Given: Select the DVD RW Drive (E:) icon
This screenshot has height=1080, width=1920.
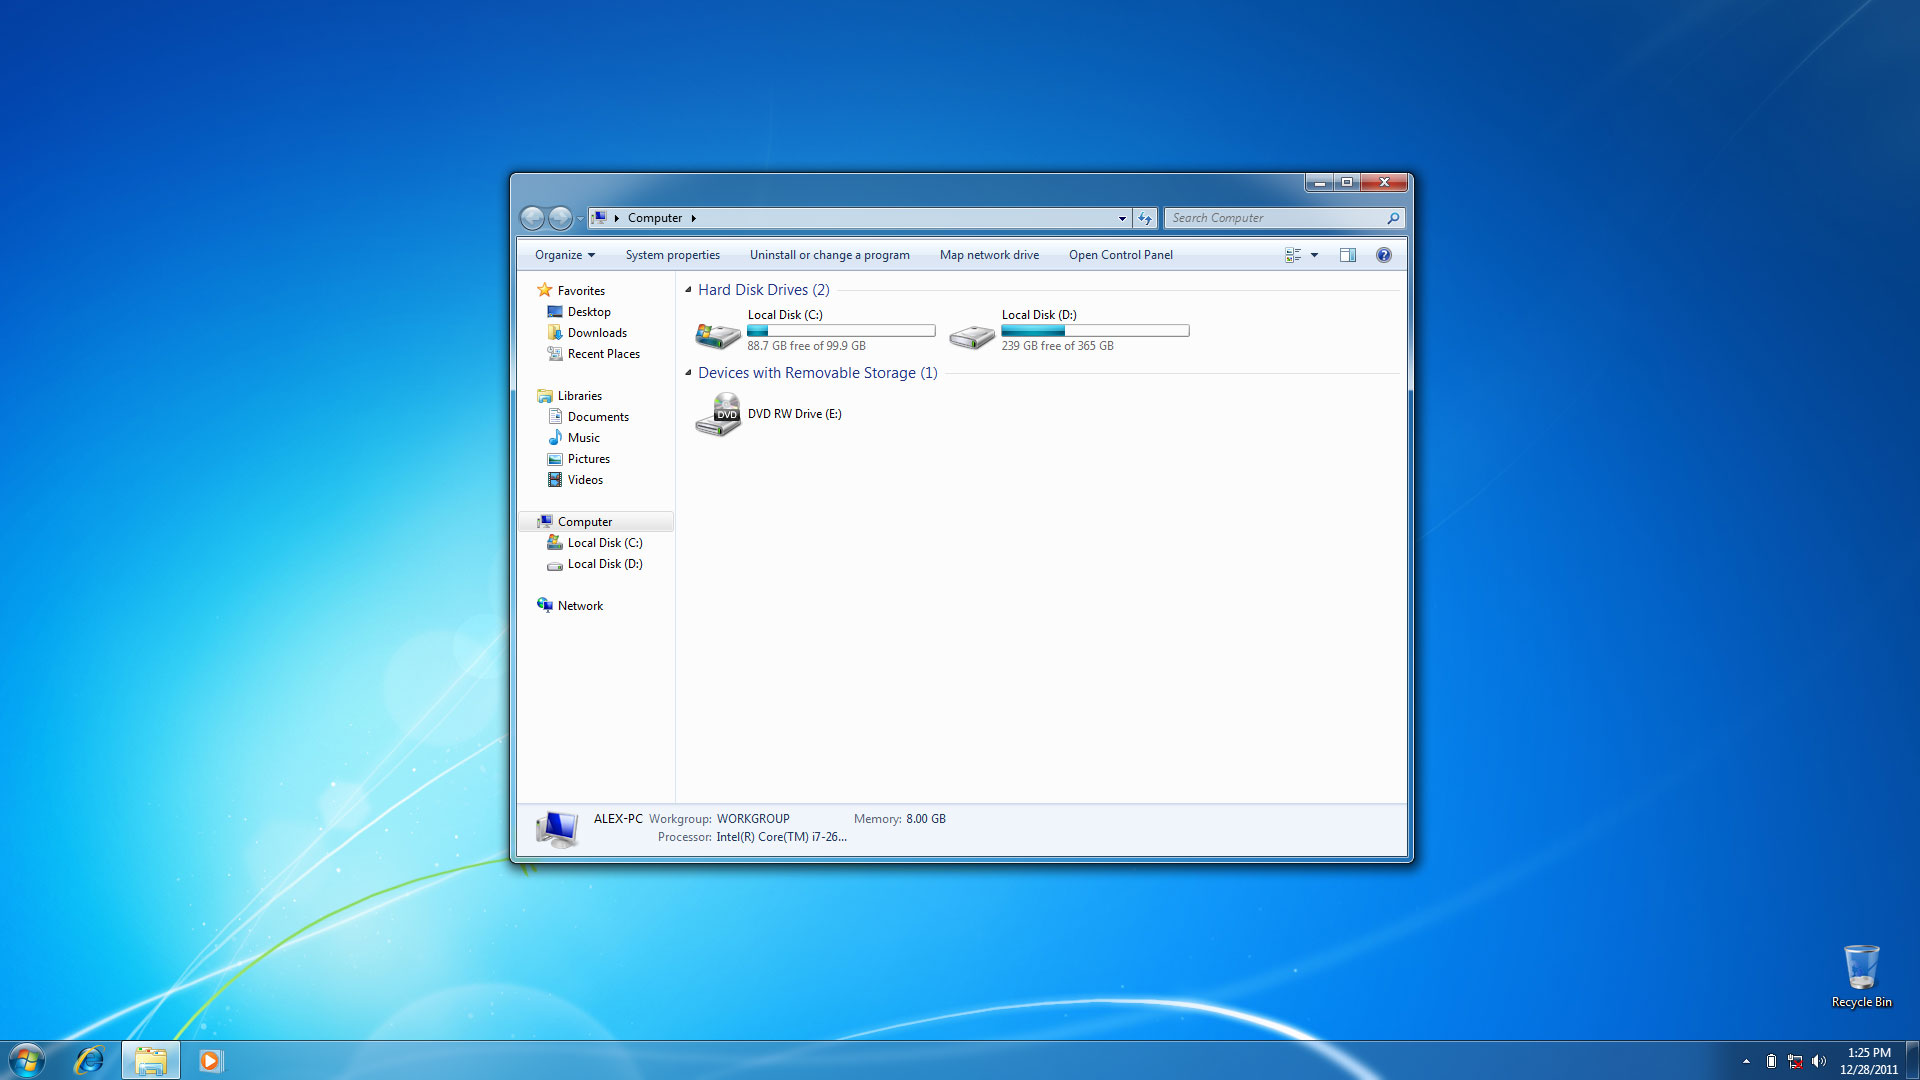Looking at the screenshot, I should point(718,414).
